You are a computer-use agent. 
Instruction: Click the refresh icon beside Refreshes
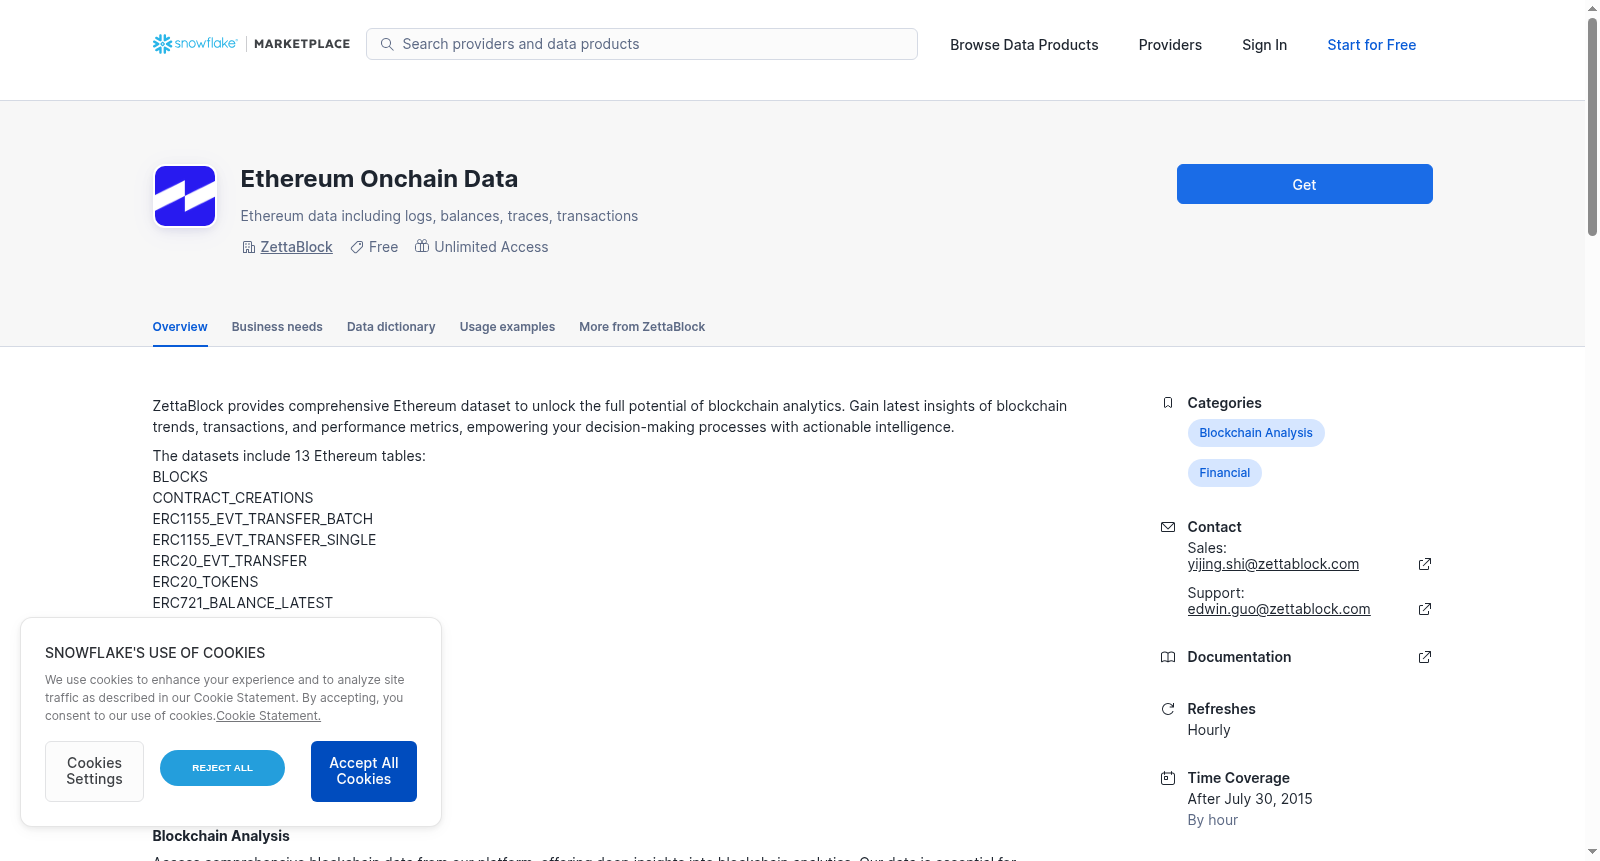pyautogui.click(x=1168, y=709)
